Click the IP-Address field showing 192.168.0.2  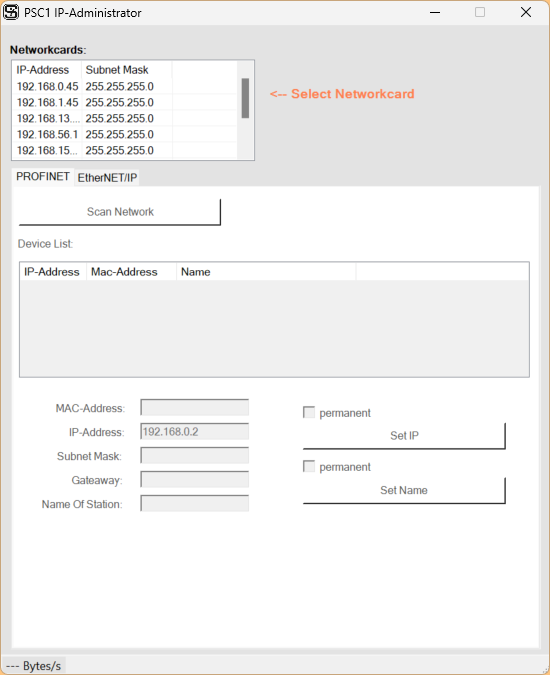coord(195,431)
